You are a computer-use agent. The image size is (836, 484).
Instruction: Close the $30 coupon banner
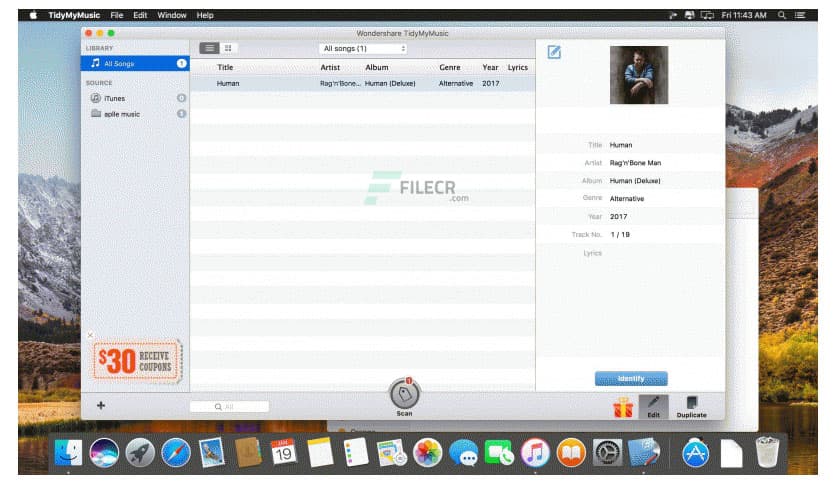pyautogui.click(x=90, y=335)
